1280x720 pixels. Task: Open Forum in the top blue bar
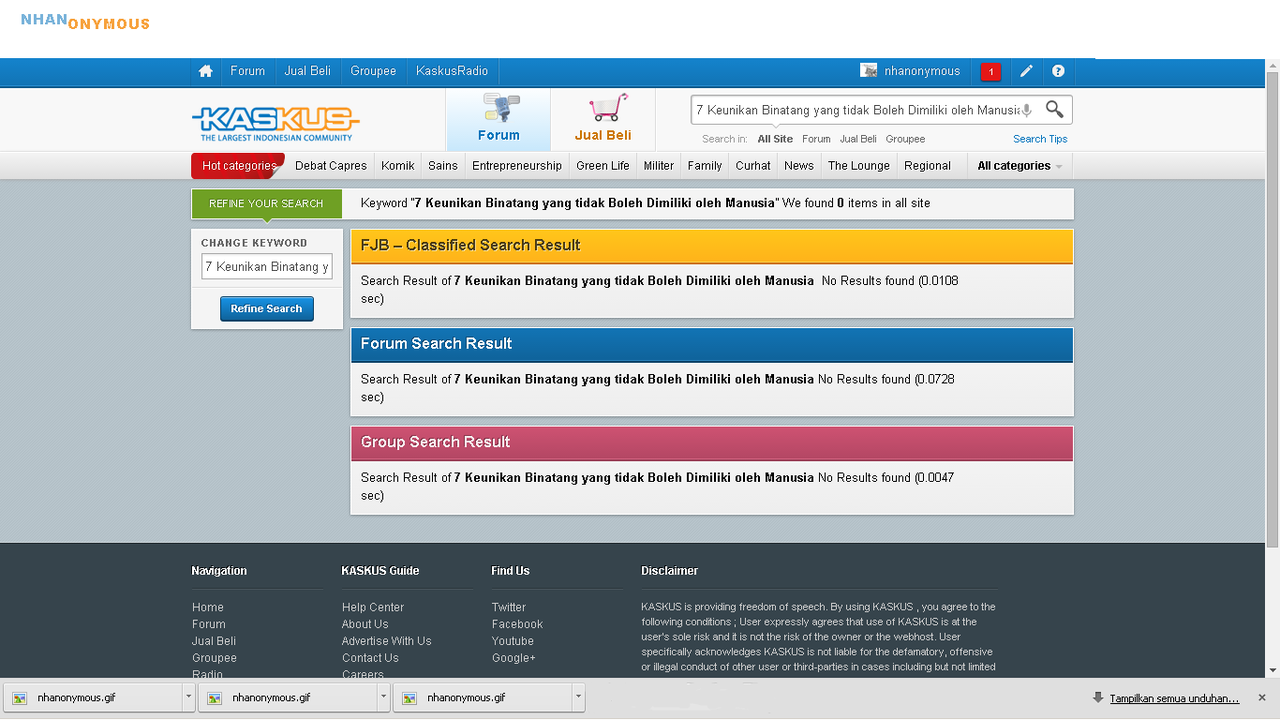click(x=247, y=71)
